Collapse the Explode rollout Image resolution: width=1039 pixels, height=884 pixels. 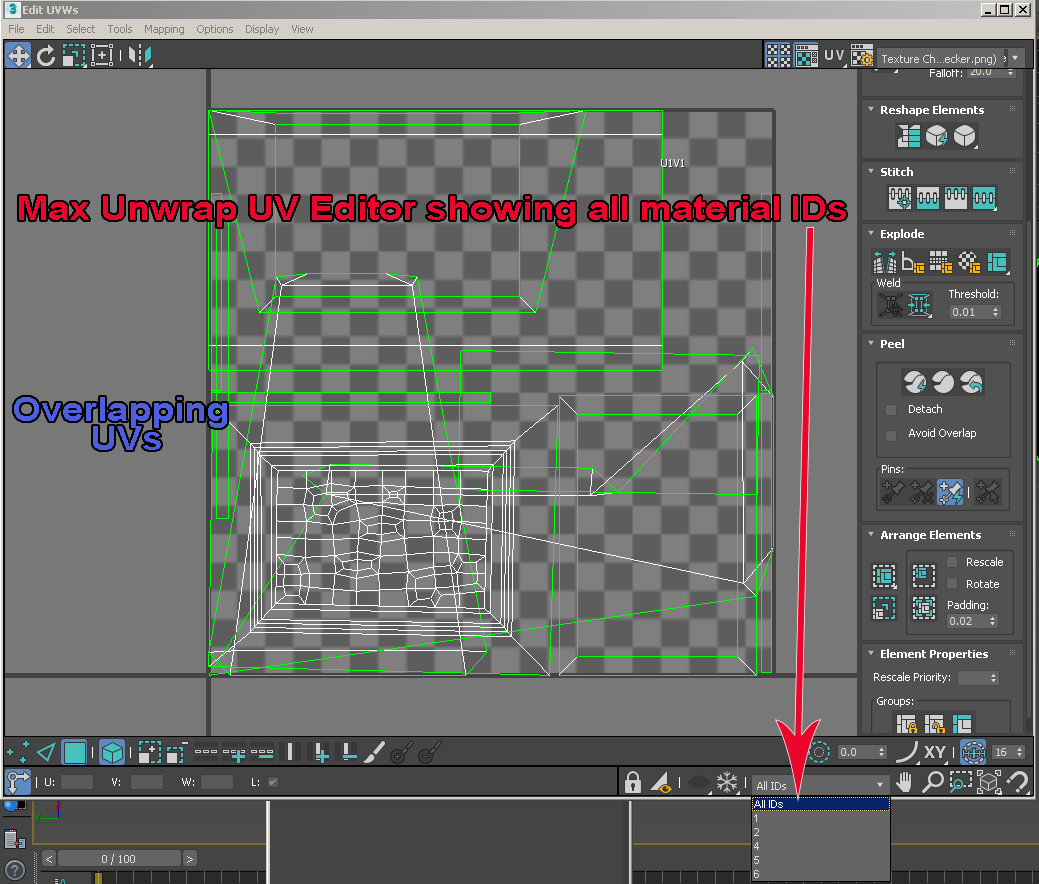(869, 233)
